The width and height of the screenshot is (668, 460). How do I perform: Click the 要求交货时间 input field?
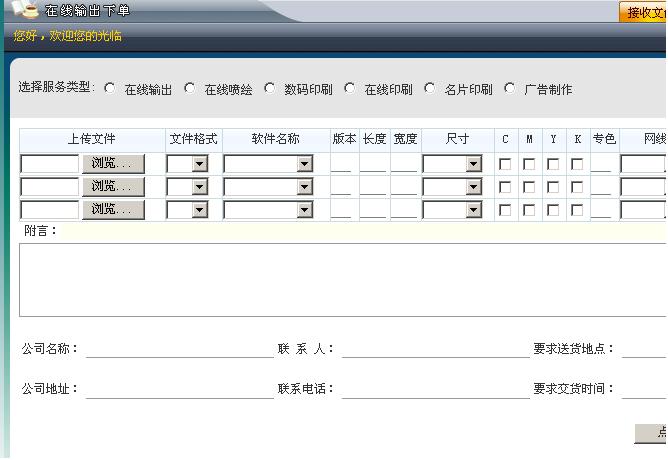pyautogui.click(x=645, y=389)
